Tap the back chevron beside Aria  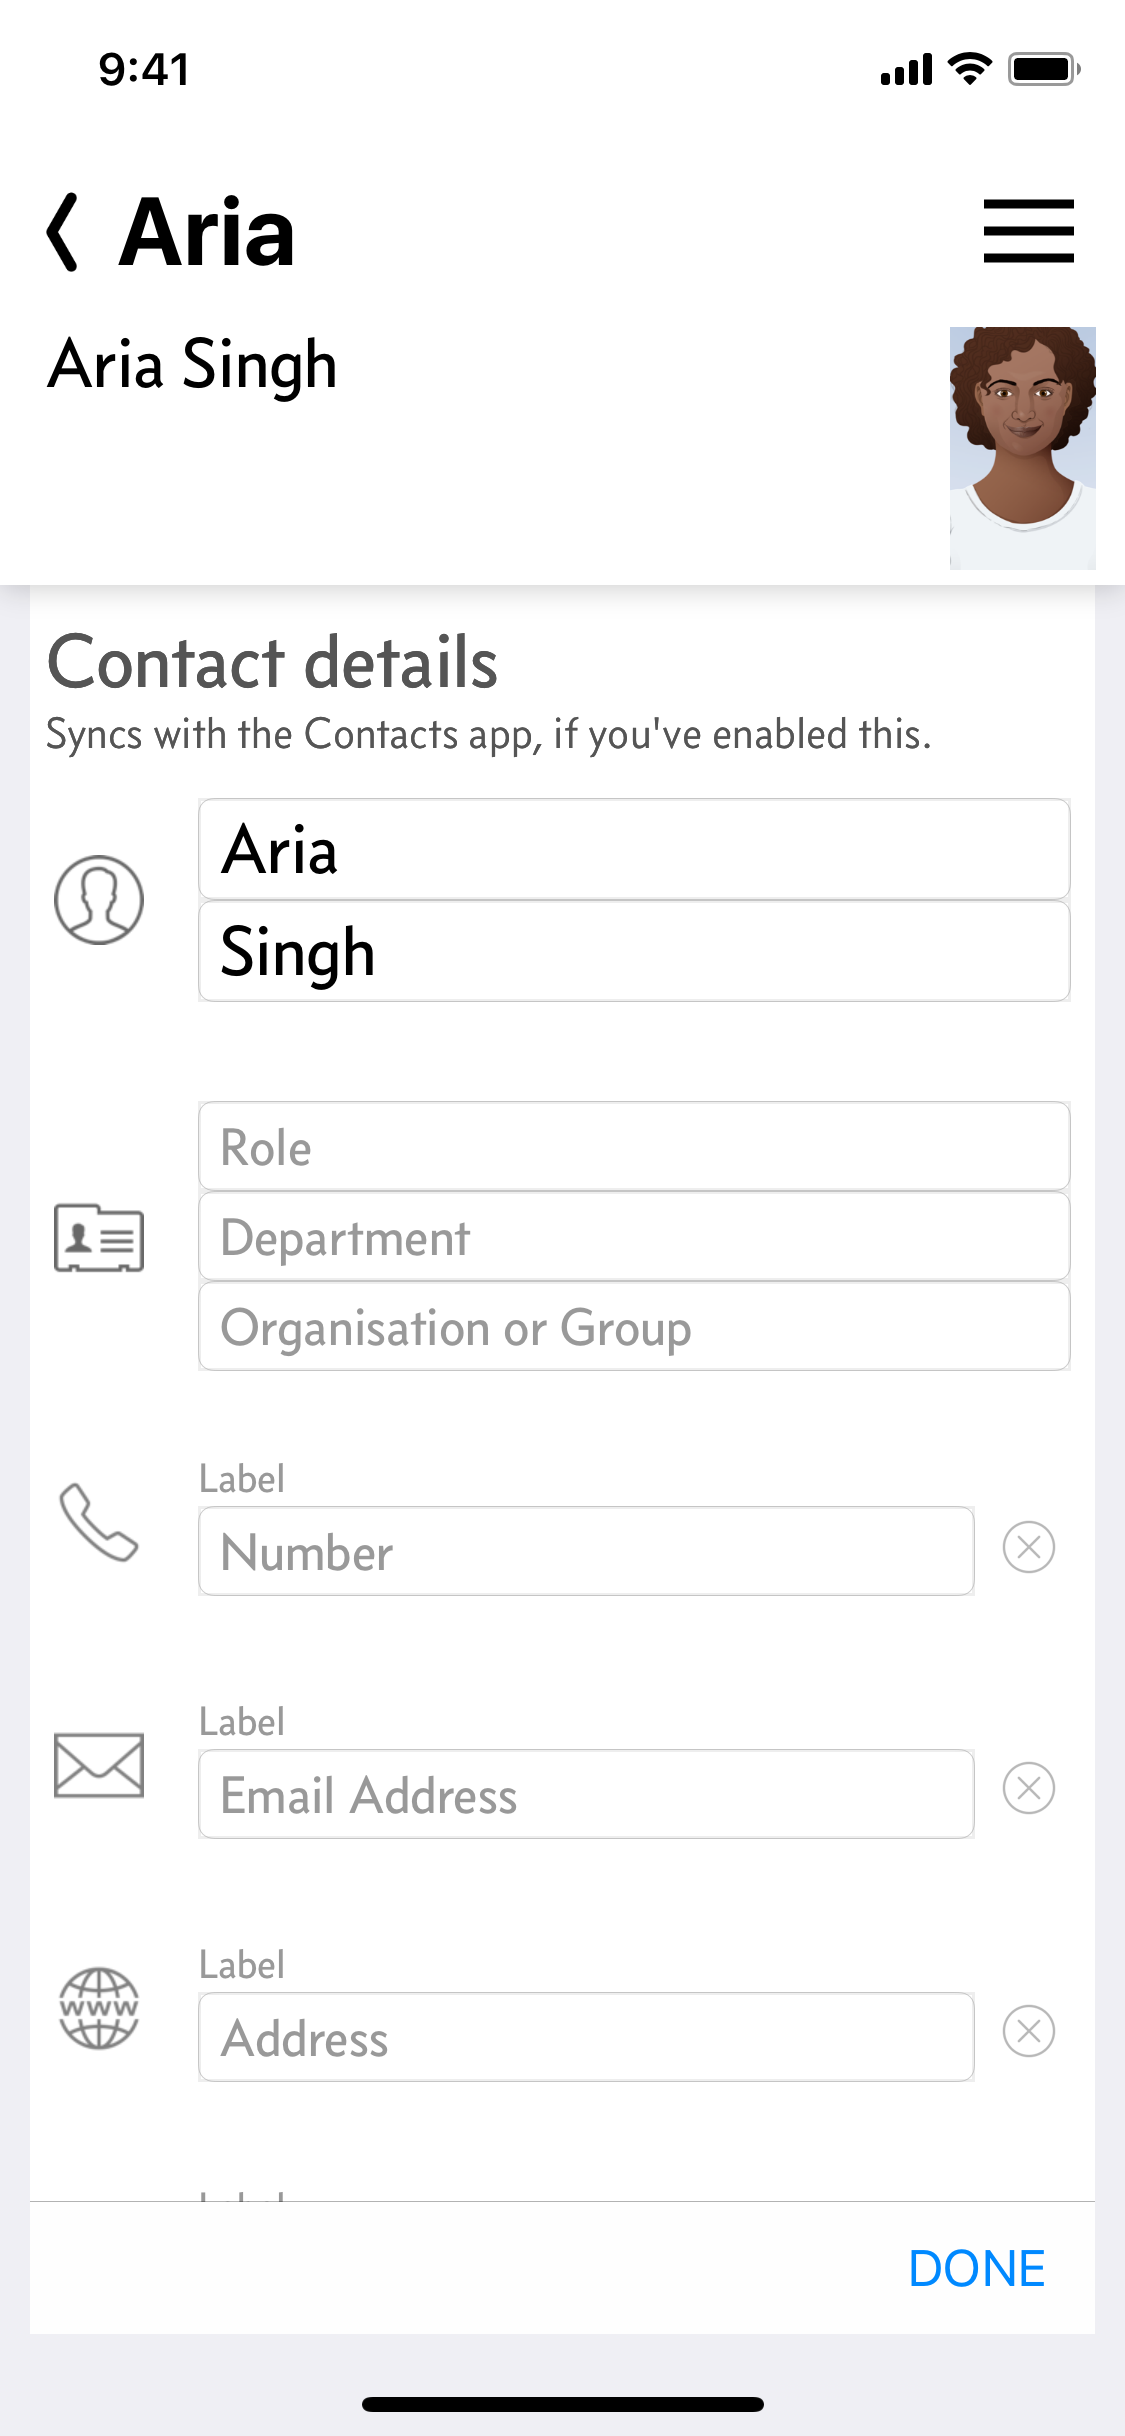point(63,232)
